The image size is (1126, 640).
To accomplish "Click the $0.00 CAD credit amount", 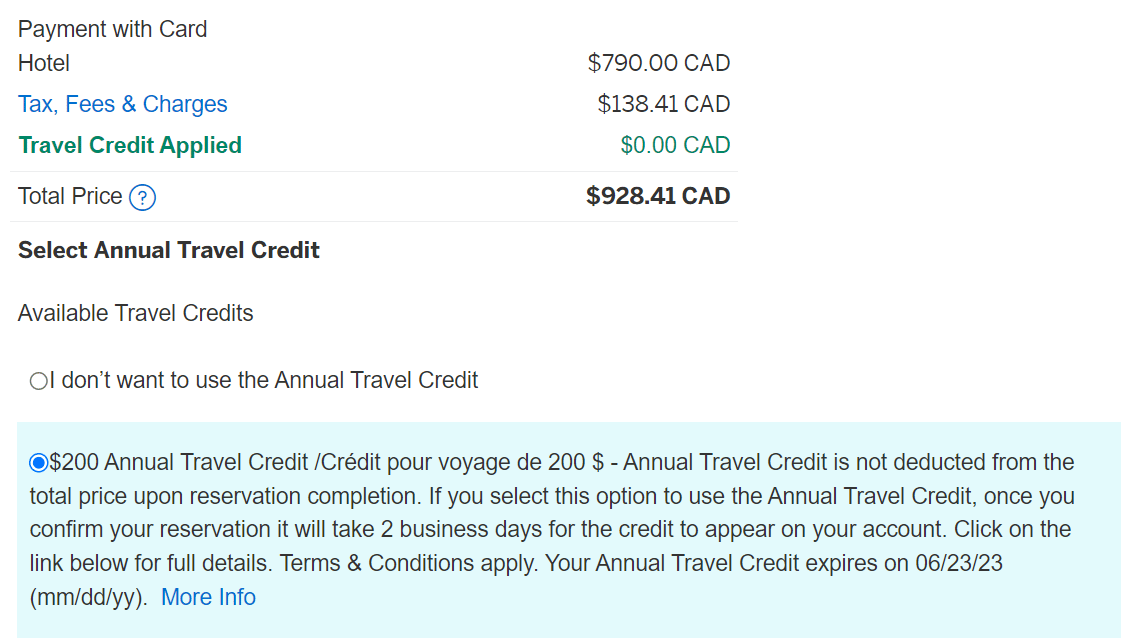I will pos(675,145).
